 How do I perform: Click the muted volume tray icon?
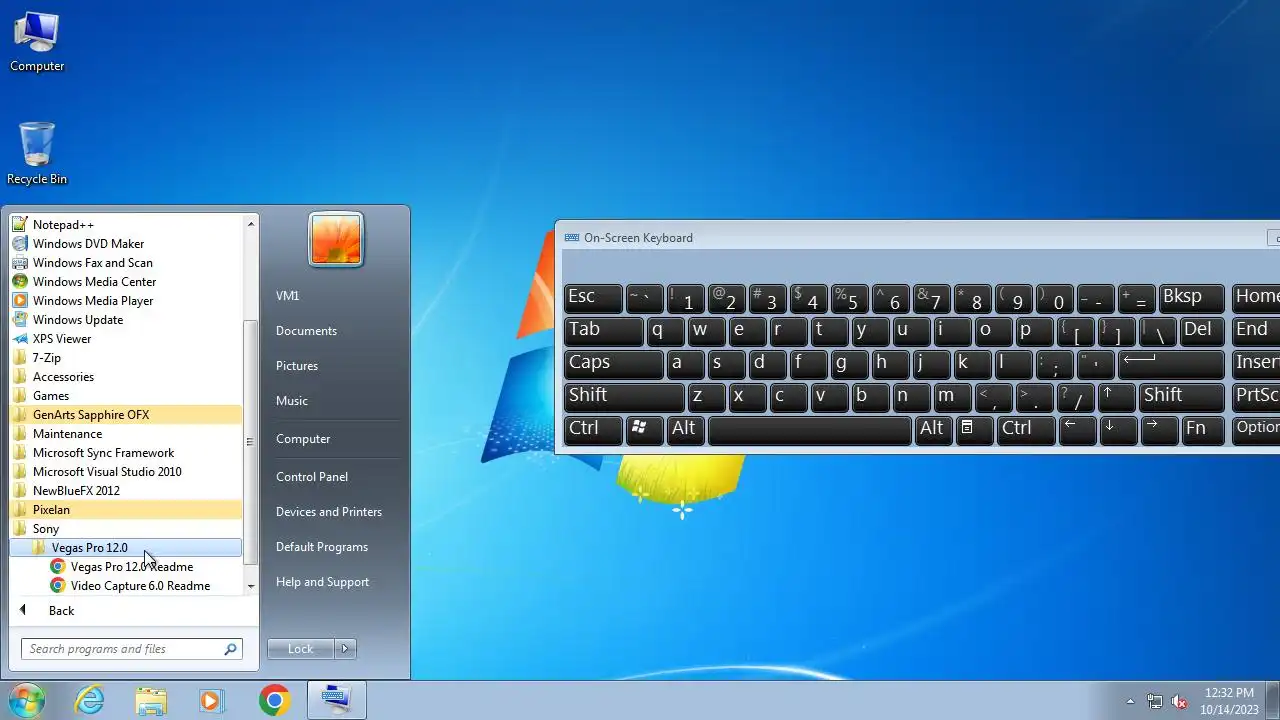coord(1179,701)
